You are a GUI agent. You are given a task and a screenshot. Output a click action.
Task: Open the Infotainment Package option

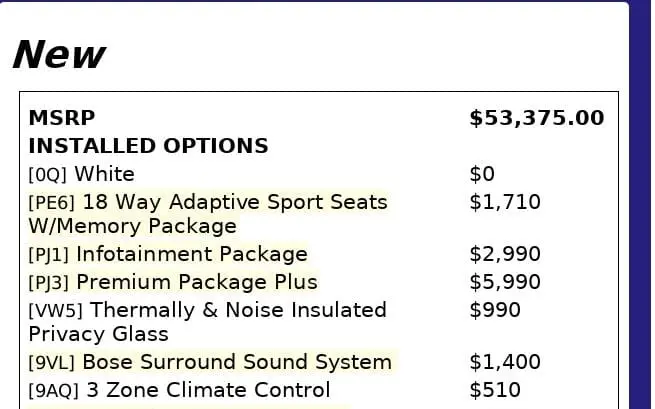coord(192,254)
